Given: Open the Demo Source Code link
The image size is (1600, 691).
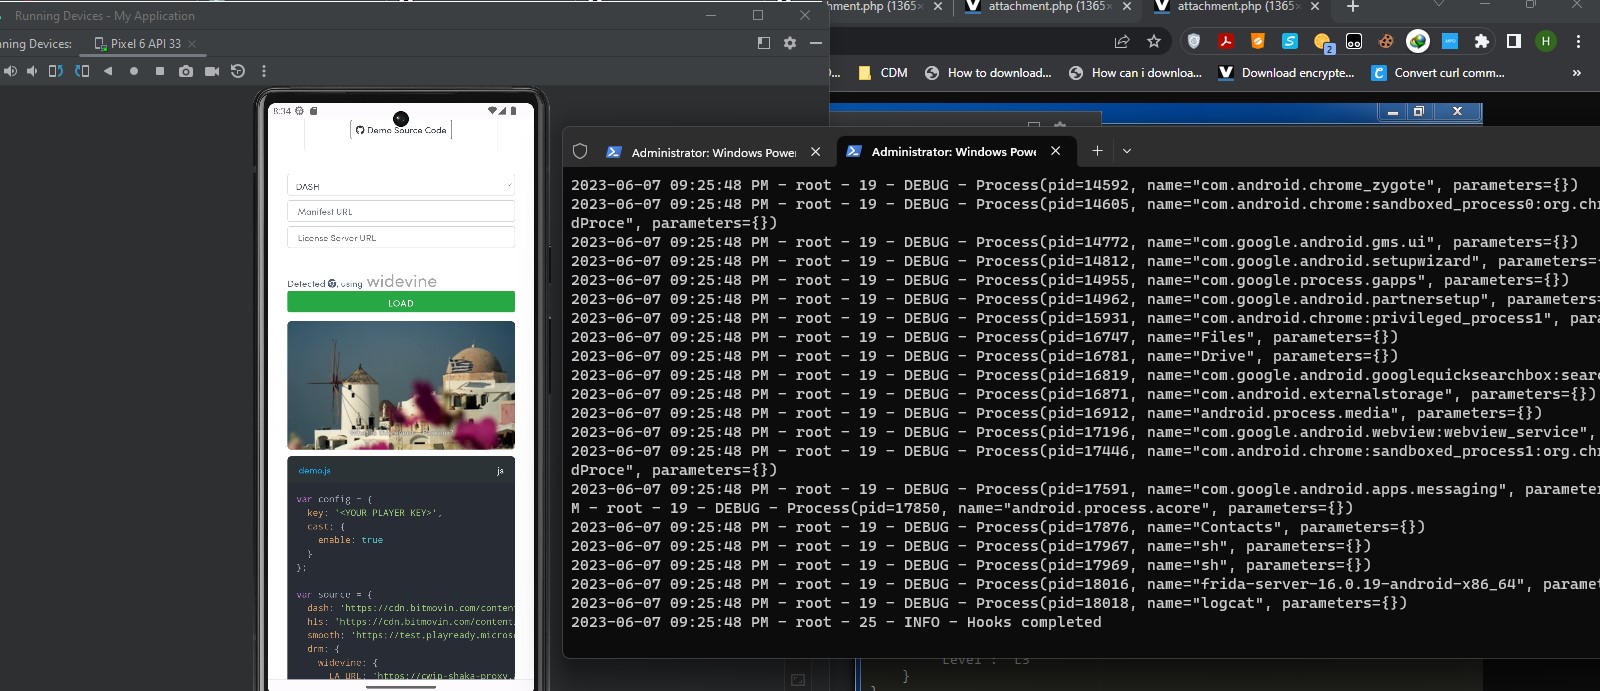Looking at the screenshot, I should pyautogui.click(x=401, y=129).
